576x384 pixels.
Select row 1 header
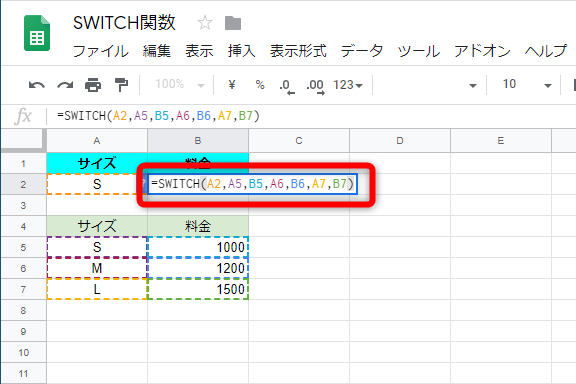[x=24, y=163]
